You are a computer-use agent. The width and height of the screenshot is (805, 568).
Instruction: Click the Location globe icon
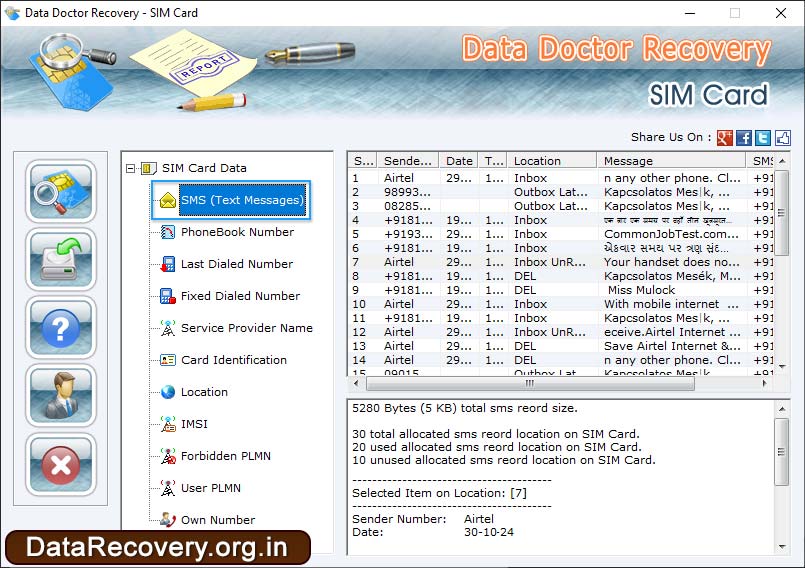coord(168,392)
